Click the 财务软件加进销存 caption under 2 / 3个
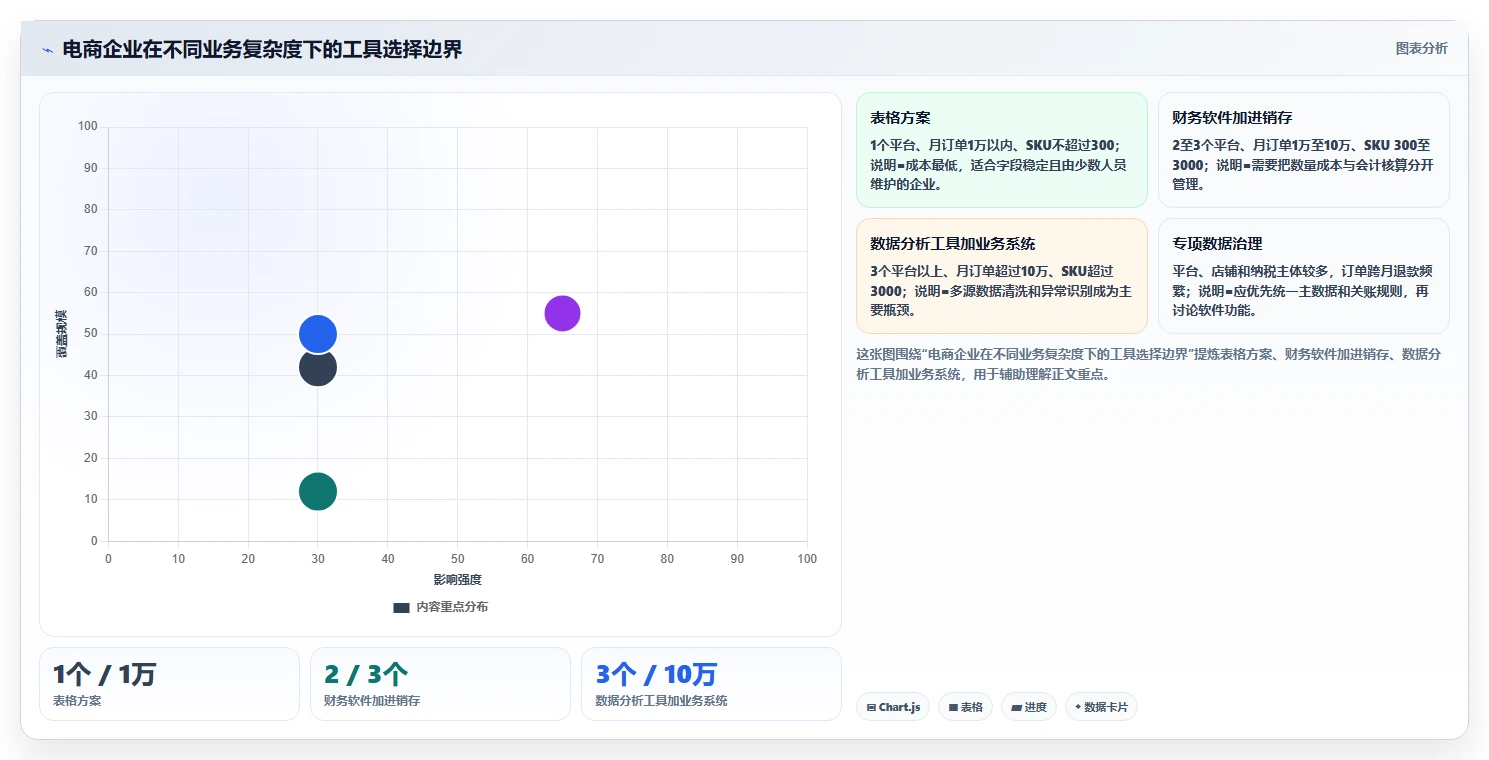 click(x=372, y=701)
